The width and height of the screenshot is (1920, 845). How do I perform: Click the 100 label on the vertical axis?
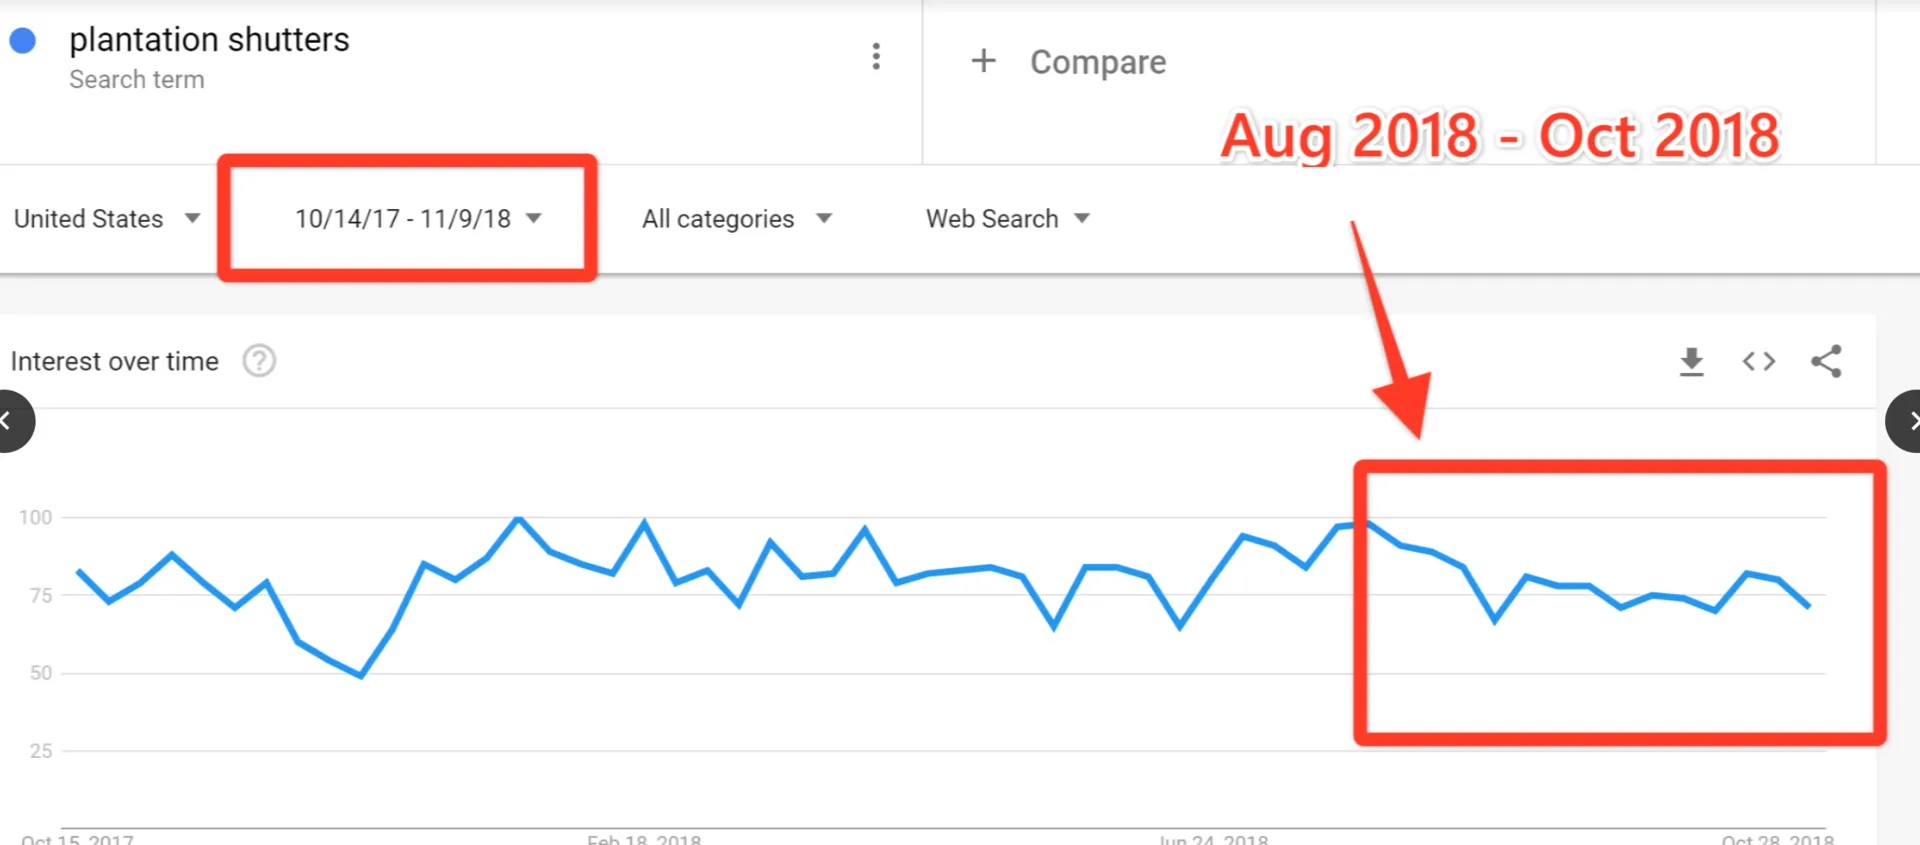pos(36,517)
